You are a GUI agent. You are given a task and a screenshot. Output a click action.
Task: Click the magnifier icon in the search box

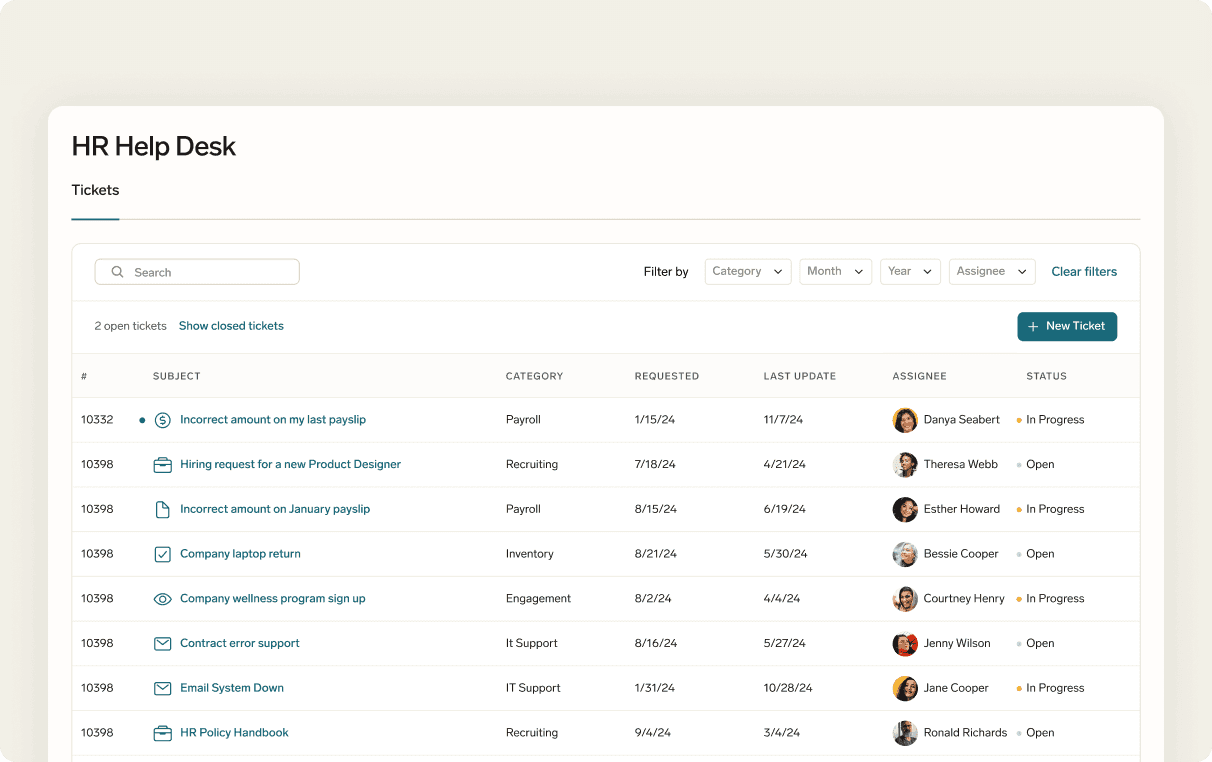point(118,272)
